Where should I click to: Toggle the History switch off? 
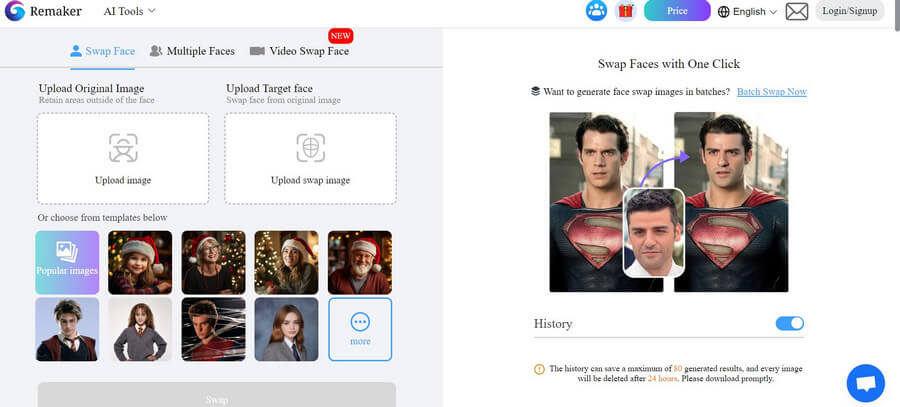pos(790,323)
